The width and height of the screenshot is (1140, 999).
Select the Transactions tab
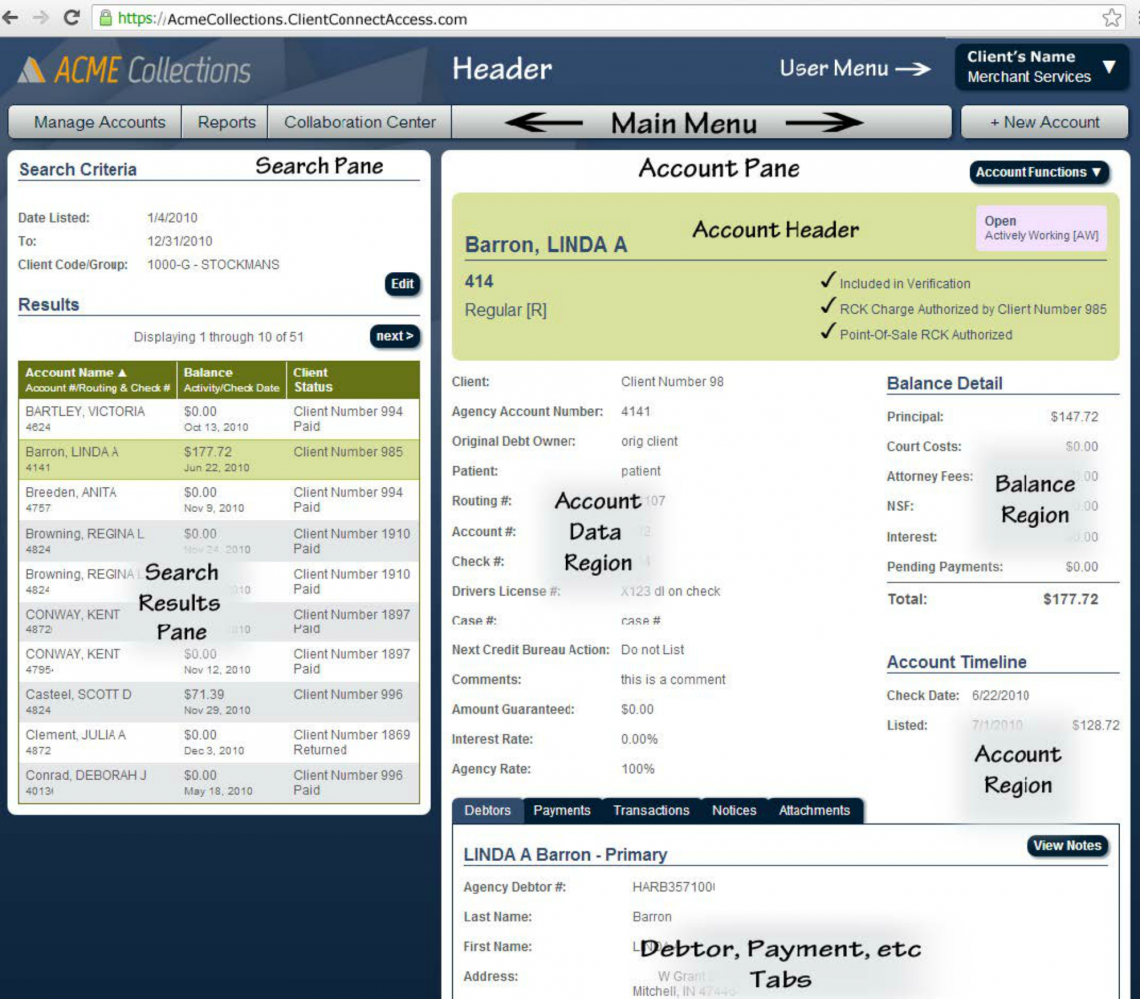click(x=651, y=810)
